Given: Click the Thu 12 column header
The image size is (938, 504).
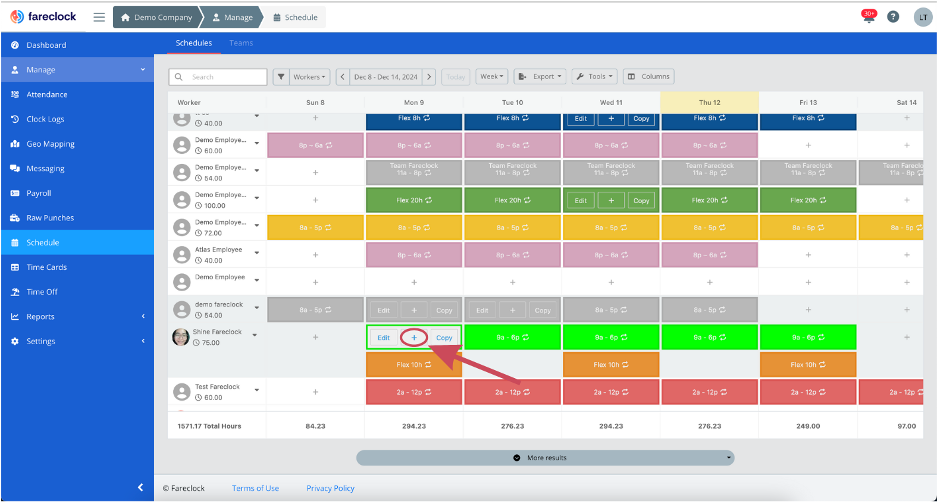Looking at the screenshot, I should 709,102.
